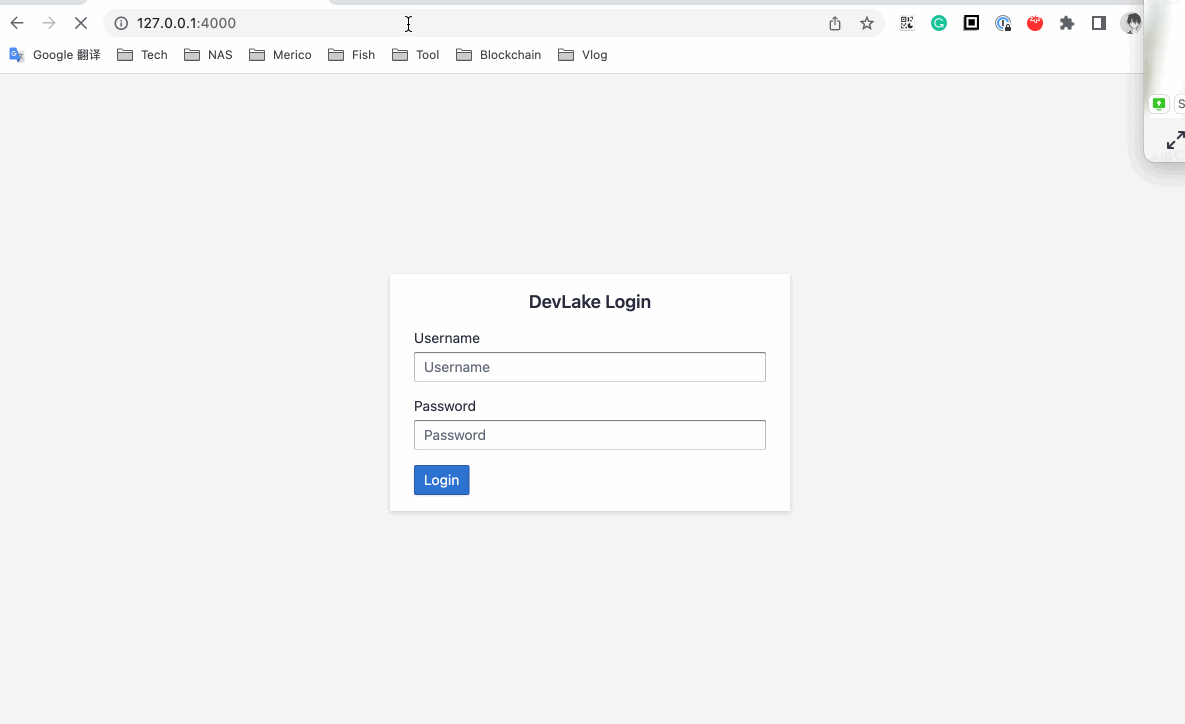Open the NAS bookmarks folder
The width and height of the screenshot is (1185, 724).
208,55
